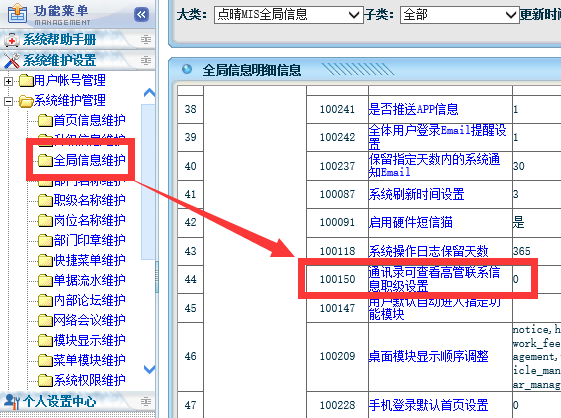
Task: Click the first-aid kit help manual icon
Action: coord(11,40)
